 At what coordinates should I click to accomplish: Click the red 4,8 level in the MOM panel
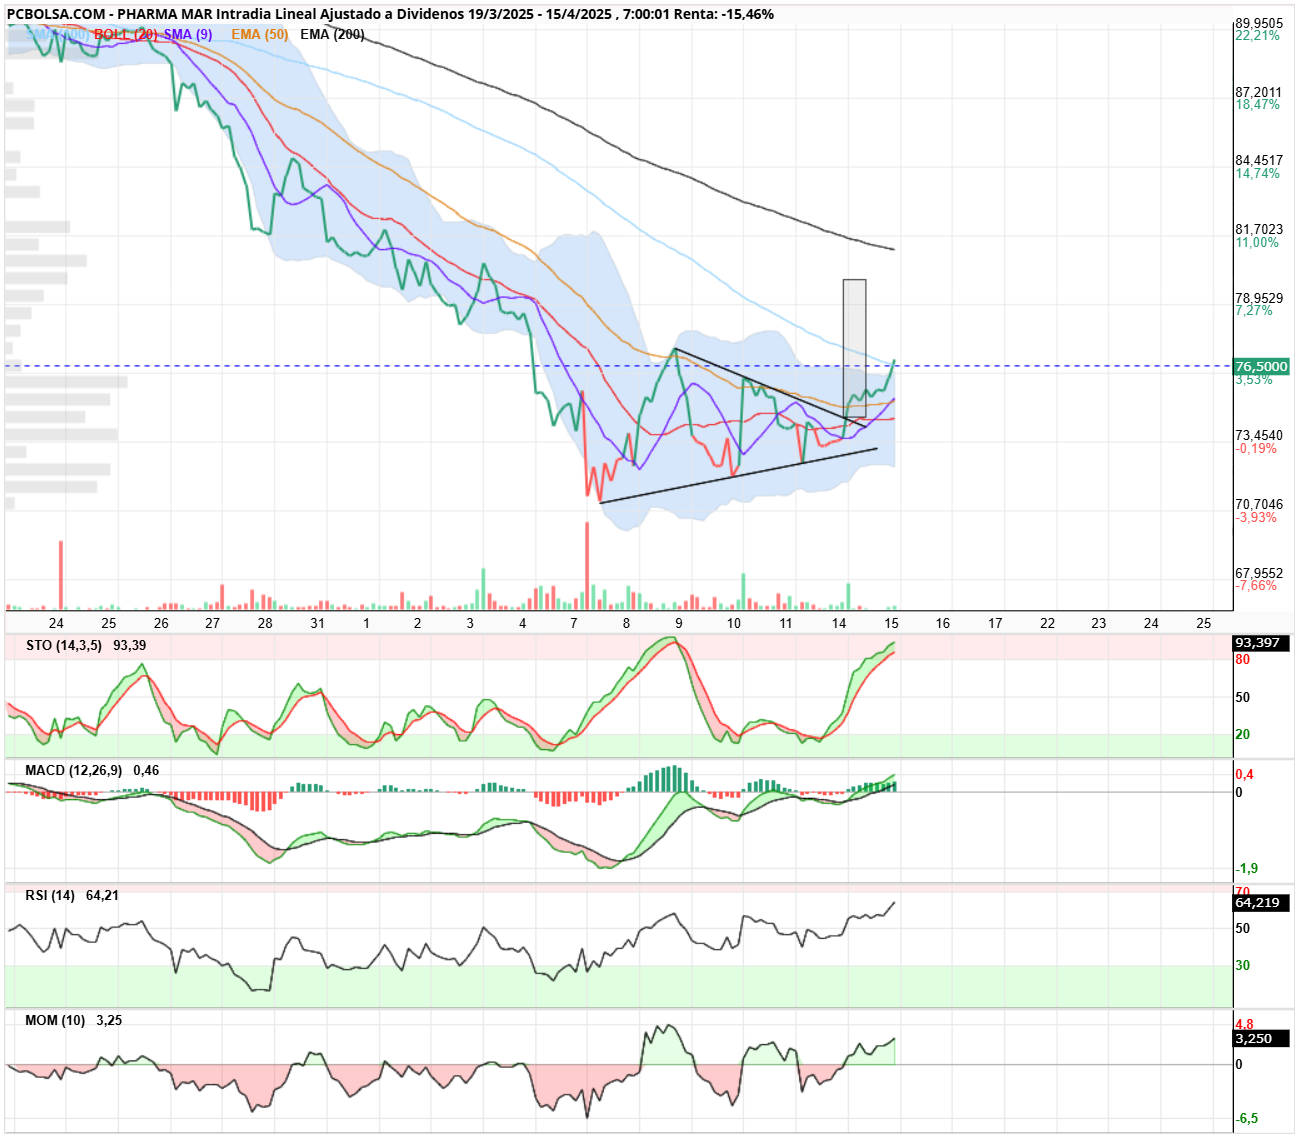(1245, 1025)
